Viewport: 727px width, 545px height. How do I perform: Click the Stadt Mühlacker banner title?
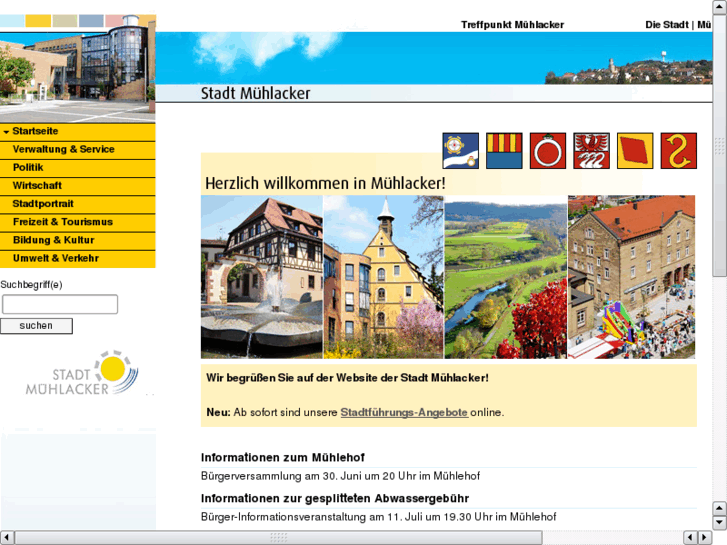[x=255, y=93]
